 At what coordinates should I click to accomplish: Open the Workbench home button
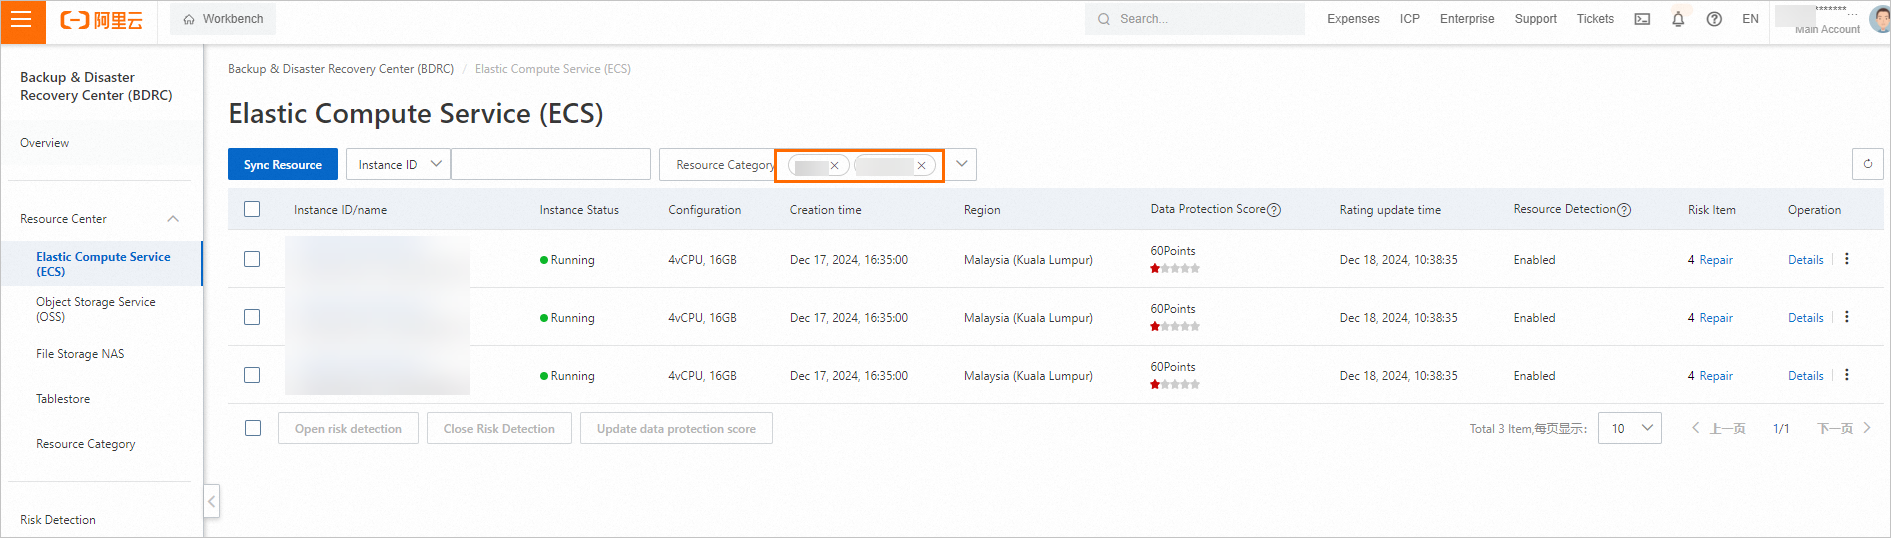(x=223, y=19)
